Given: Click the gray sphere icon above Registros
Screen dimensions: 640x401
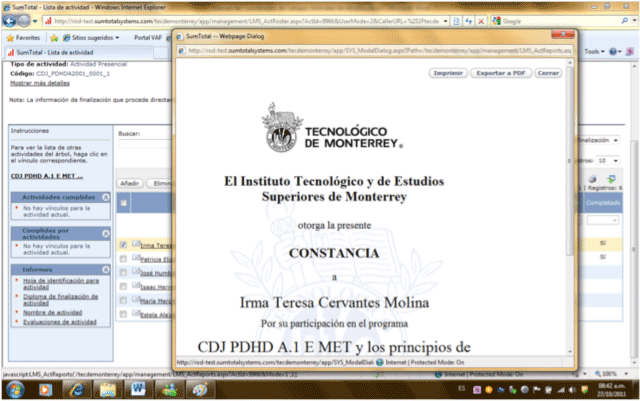Looking at the screenshot, I should [x=592, y=178].
